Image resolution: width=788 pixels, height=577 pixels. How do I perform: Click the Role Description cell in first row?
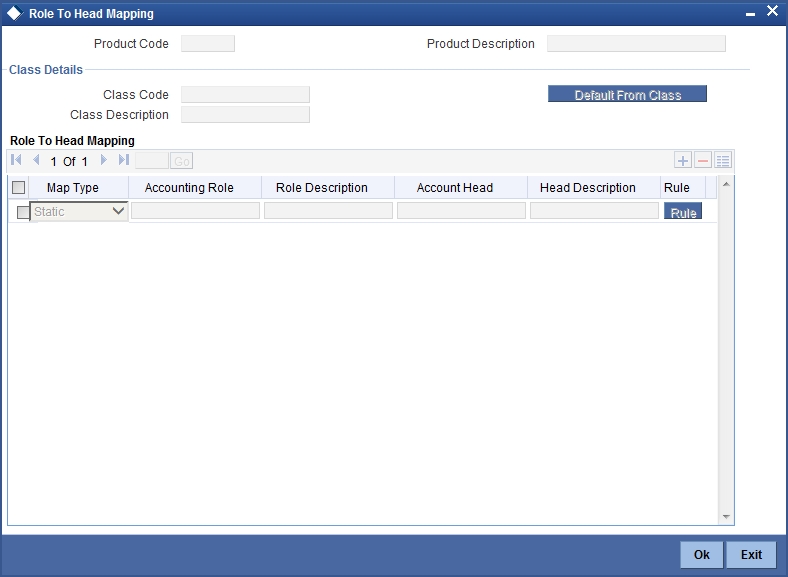click(329, 211)
